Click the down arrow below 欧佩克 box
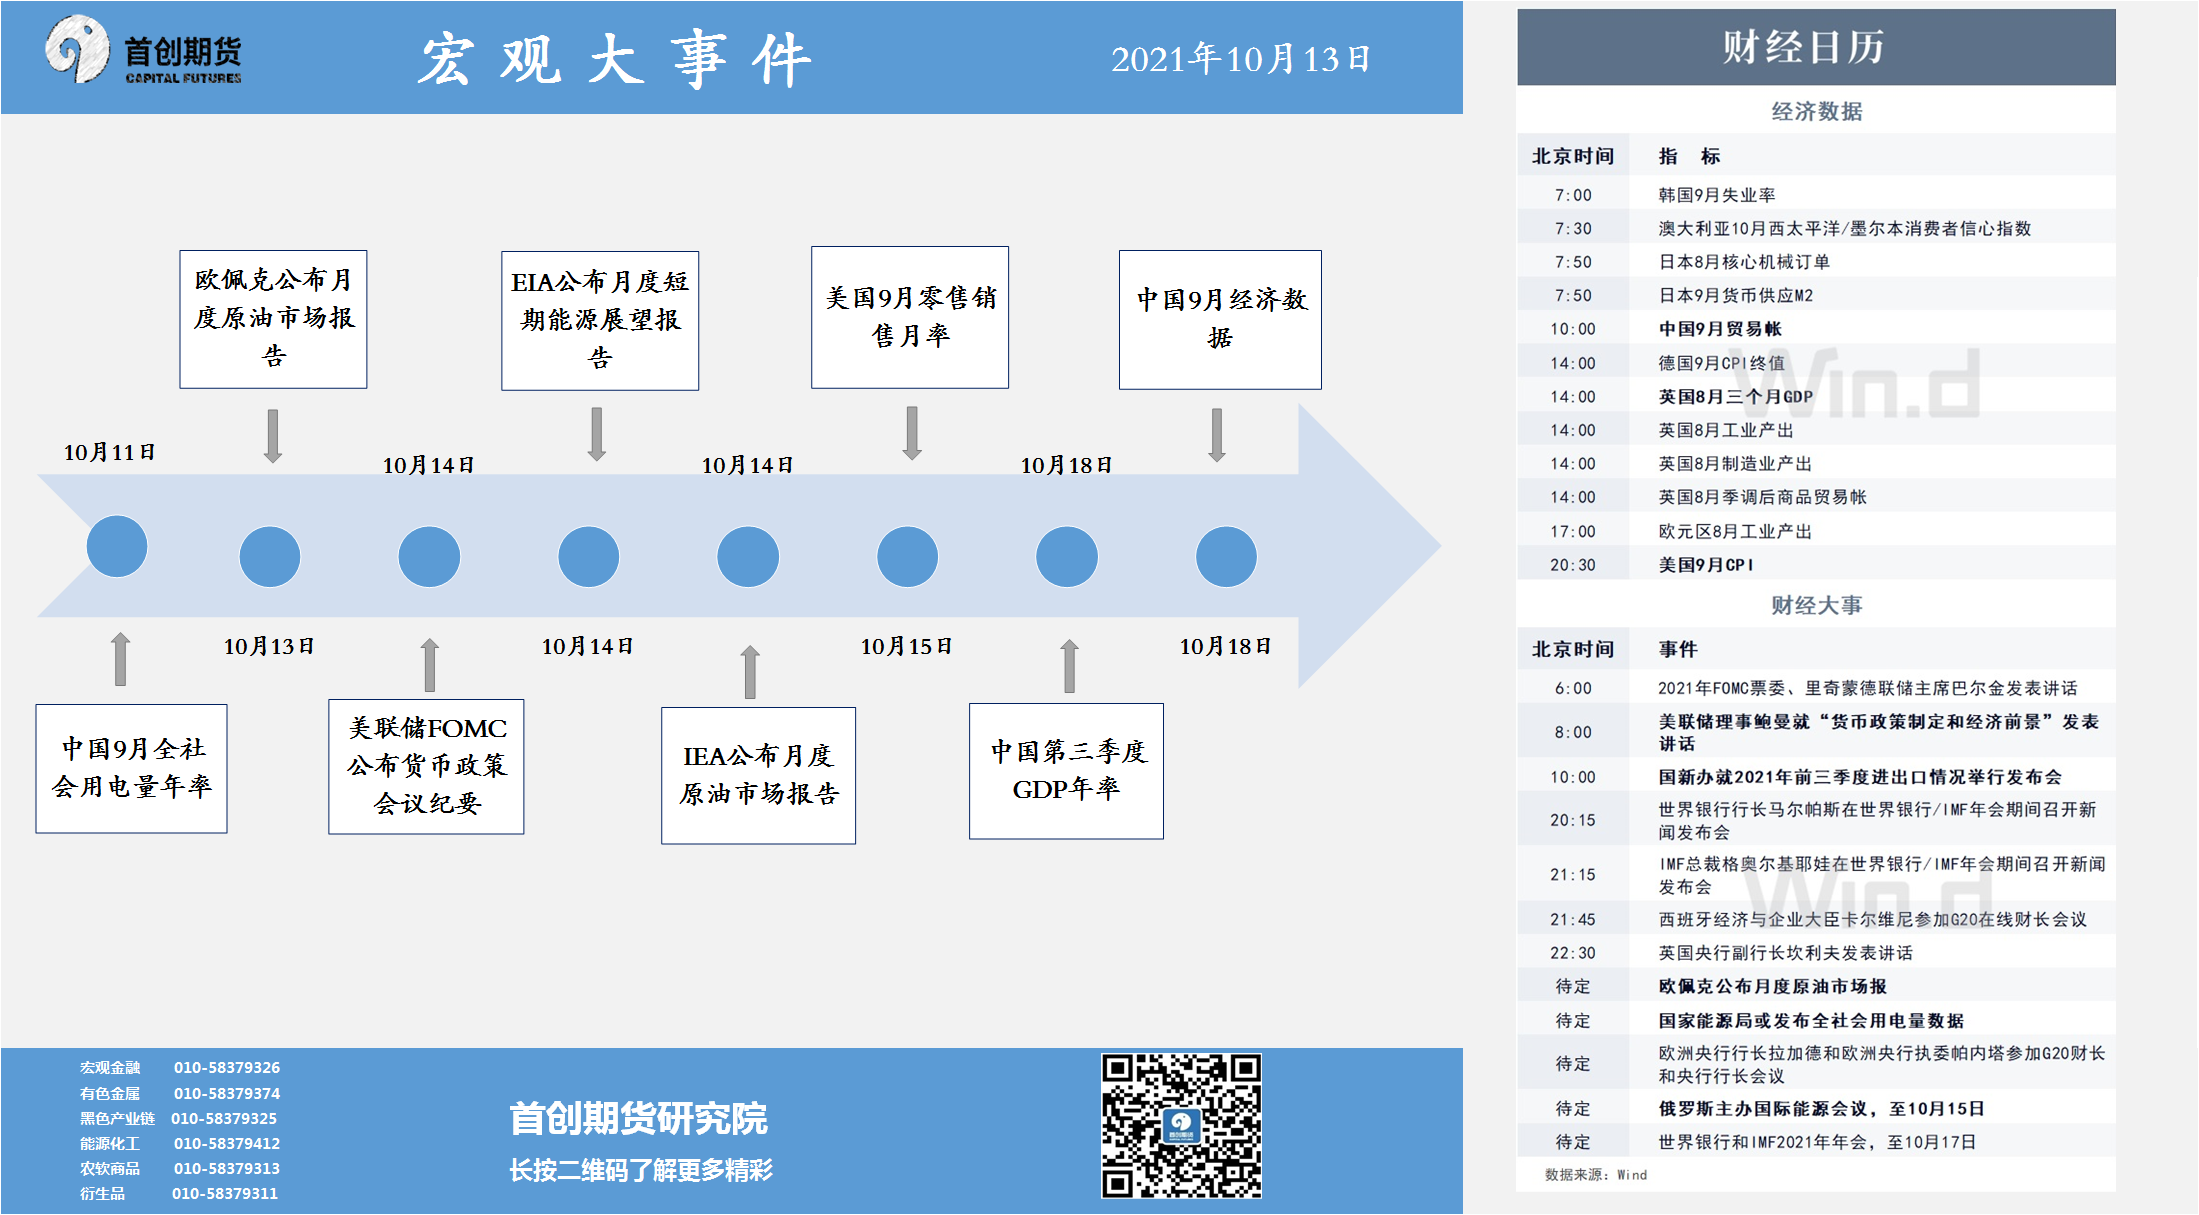The height and width of the screenshot is (1215, 2199). 273,436
